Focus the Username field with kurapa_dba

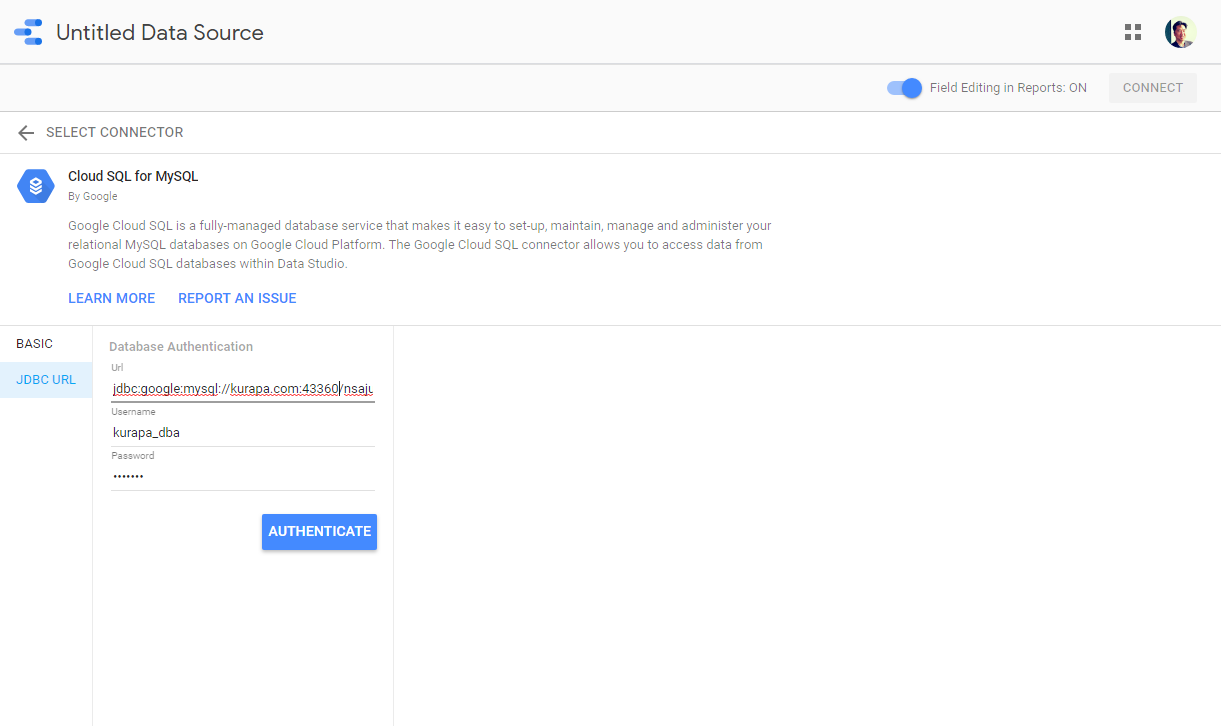pyautogui.click(x=243, y=433)
